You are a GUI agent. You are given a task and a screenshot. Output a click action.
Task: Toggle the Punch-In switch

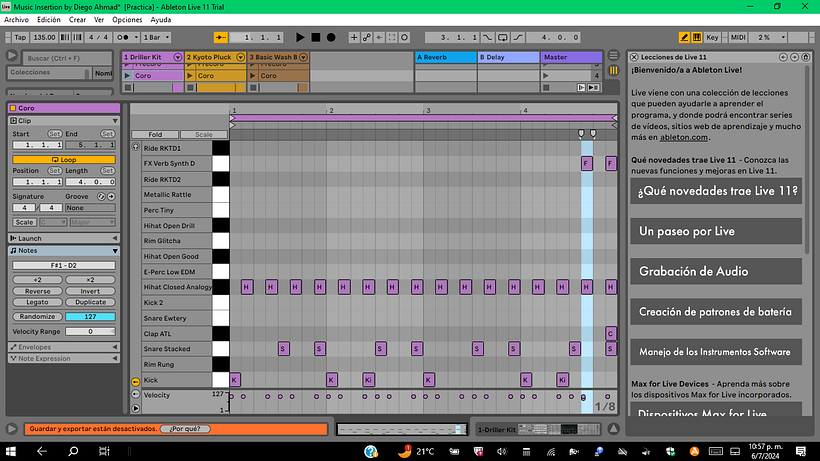(x=487, y=37)
